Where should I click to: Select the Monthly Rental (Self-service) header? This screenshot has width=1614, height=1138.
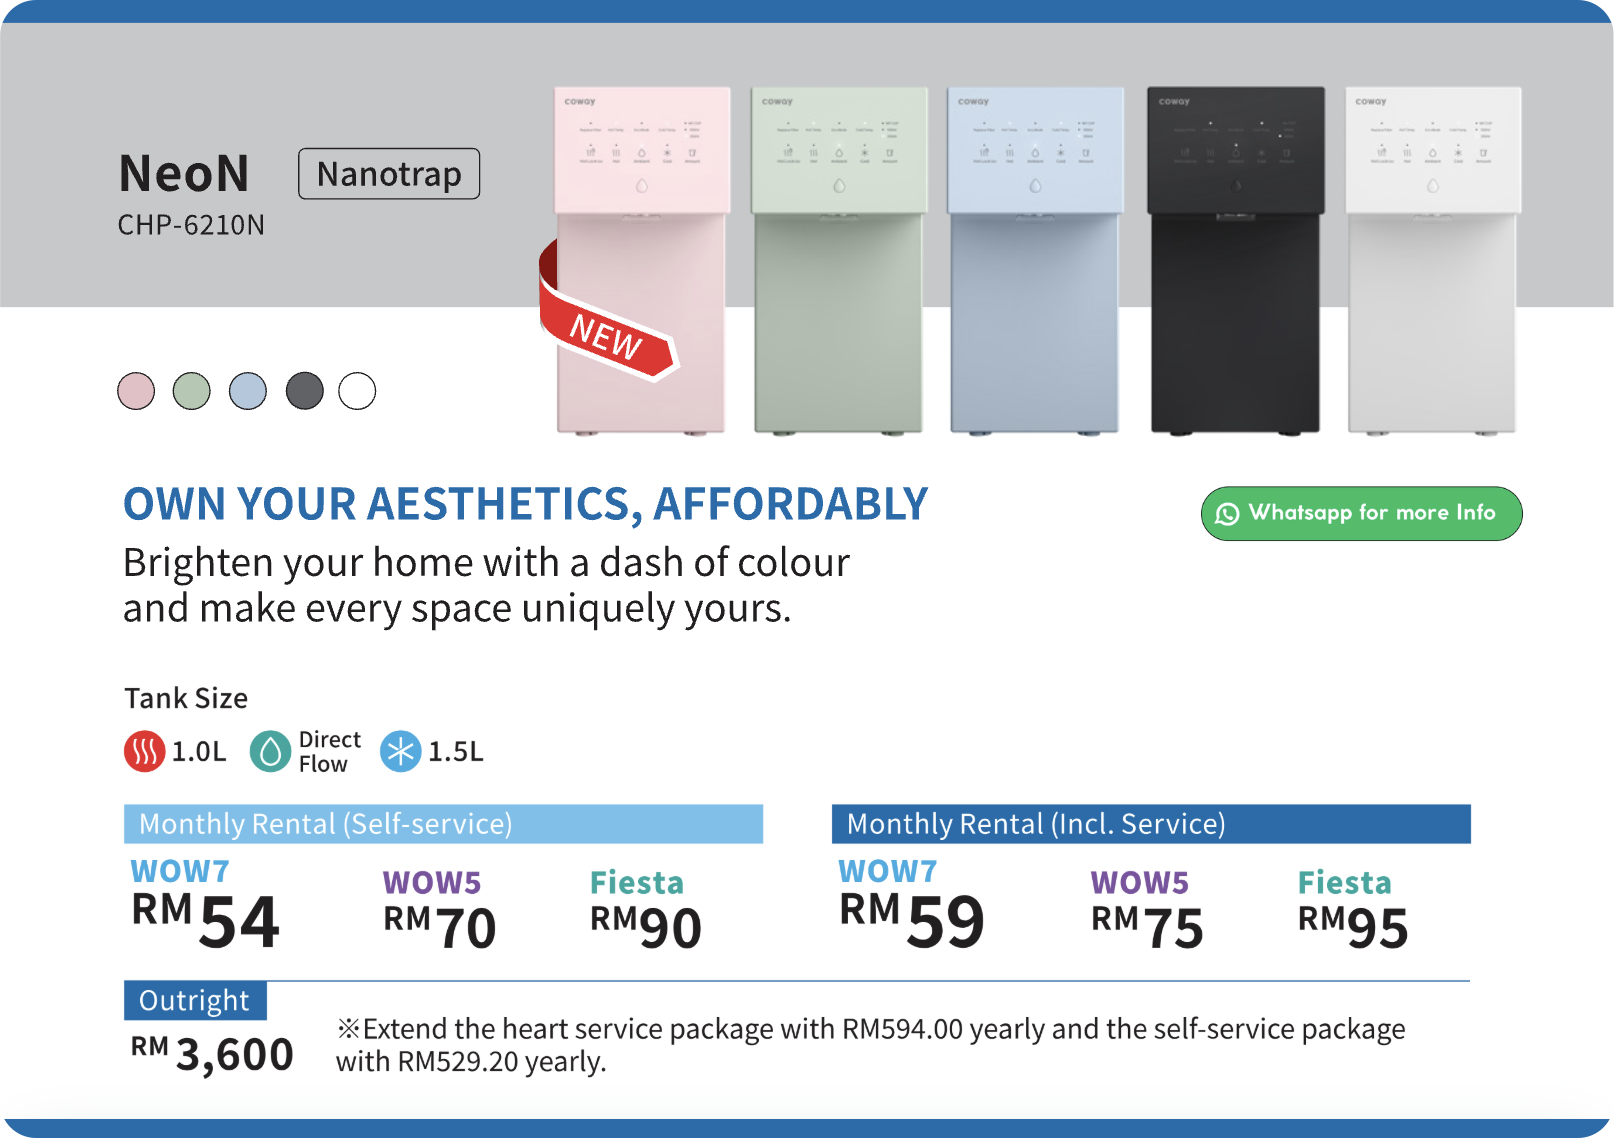tap(443, 824)
